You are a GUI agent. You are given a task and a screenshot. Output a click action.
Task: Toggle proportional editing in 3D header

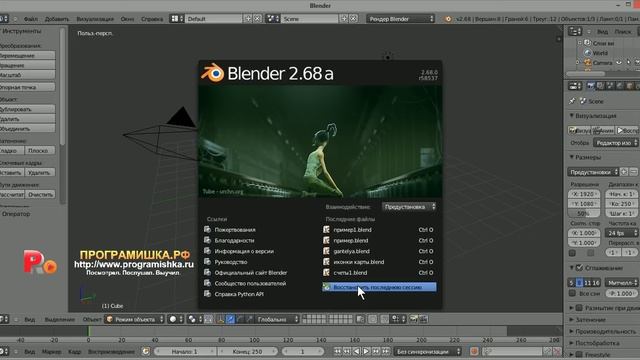pyautogui.click(x=372, y=319)
